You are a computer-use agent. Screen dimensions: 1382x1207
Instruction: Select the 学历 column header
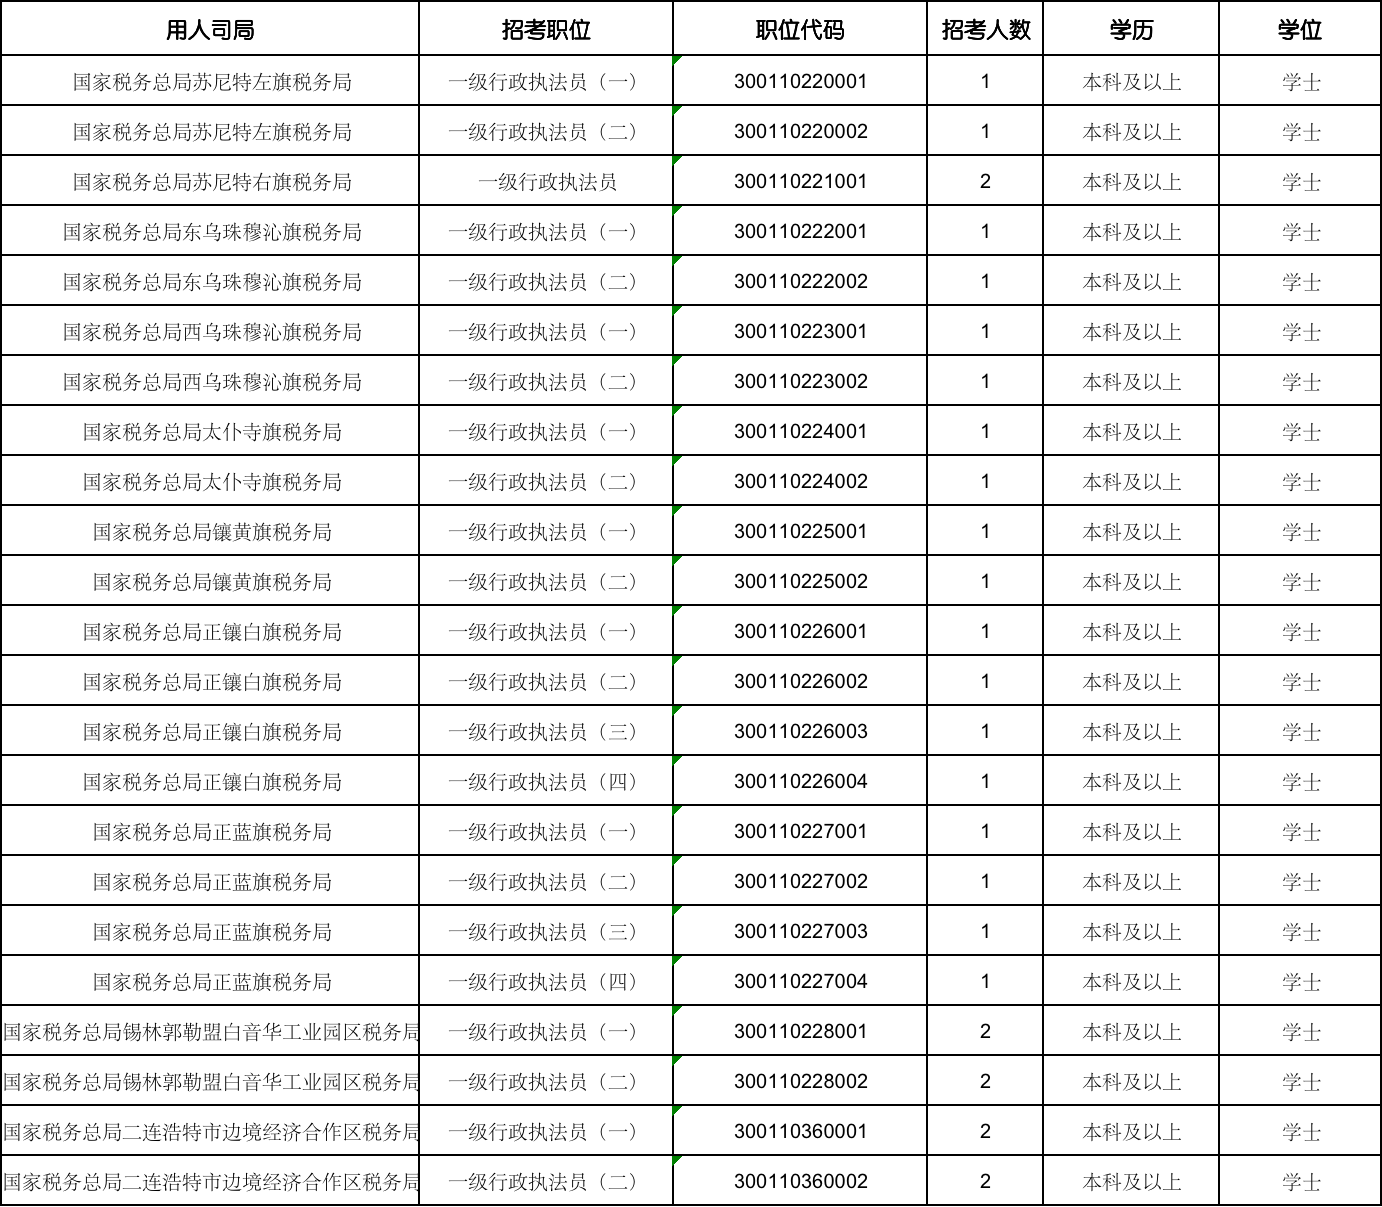[x=1131, y=30]
